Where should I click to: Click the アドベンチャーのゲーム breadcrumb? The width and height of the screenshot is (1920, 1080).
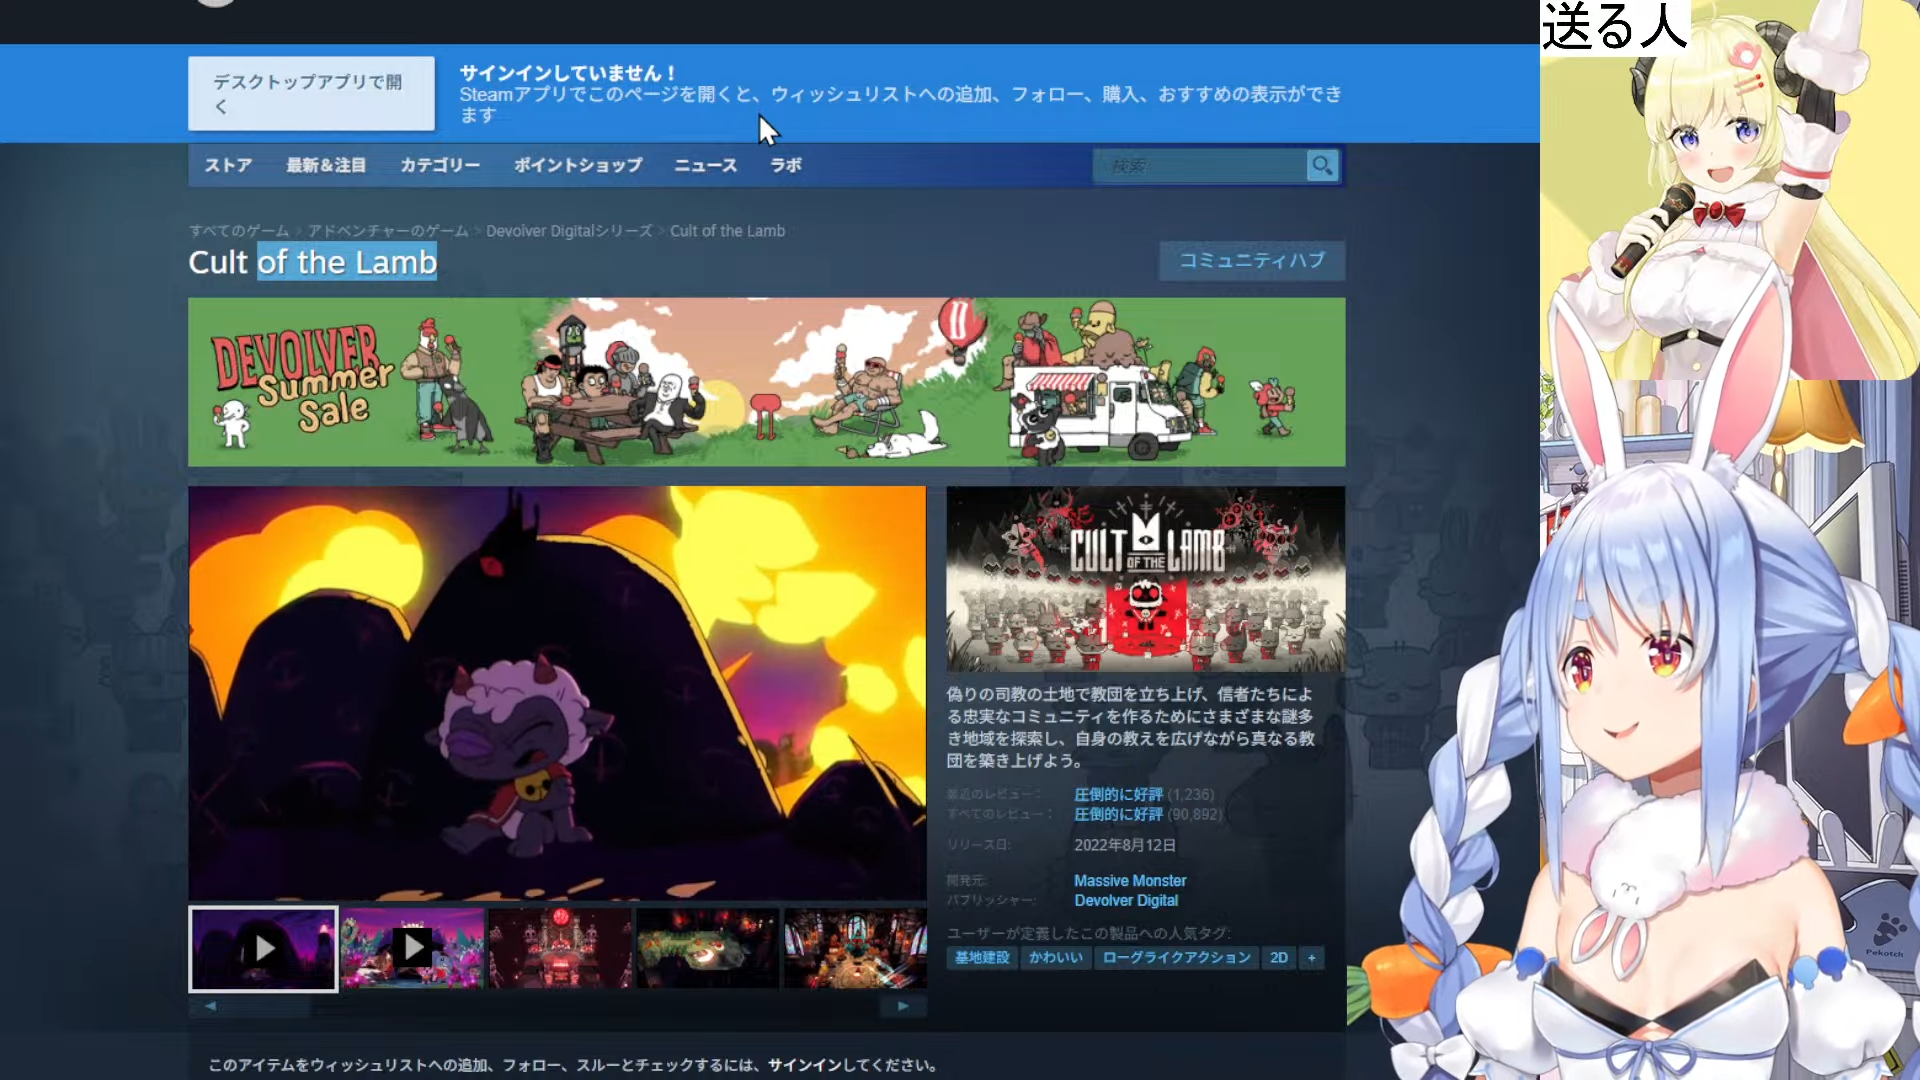(388, 231)
